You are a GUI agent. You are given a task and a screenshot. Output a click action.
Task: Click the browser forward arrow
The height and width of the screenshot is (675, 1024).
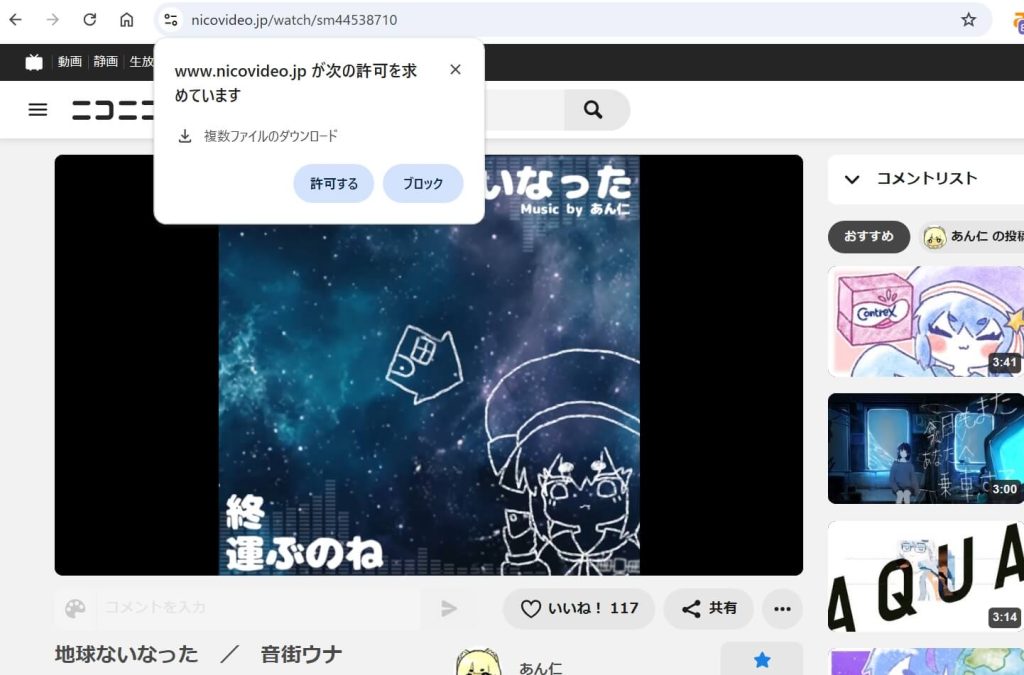[53, 20]
